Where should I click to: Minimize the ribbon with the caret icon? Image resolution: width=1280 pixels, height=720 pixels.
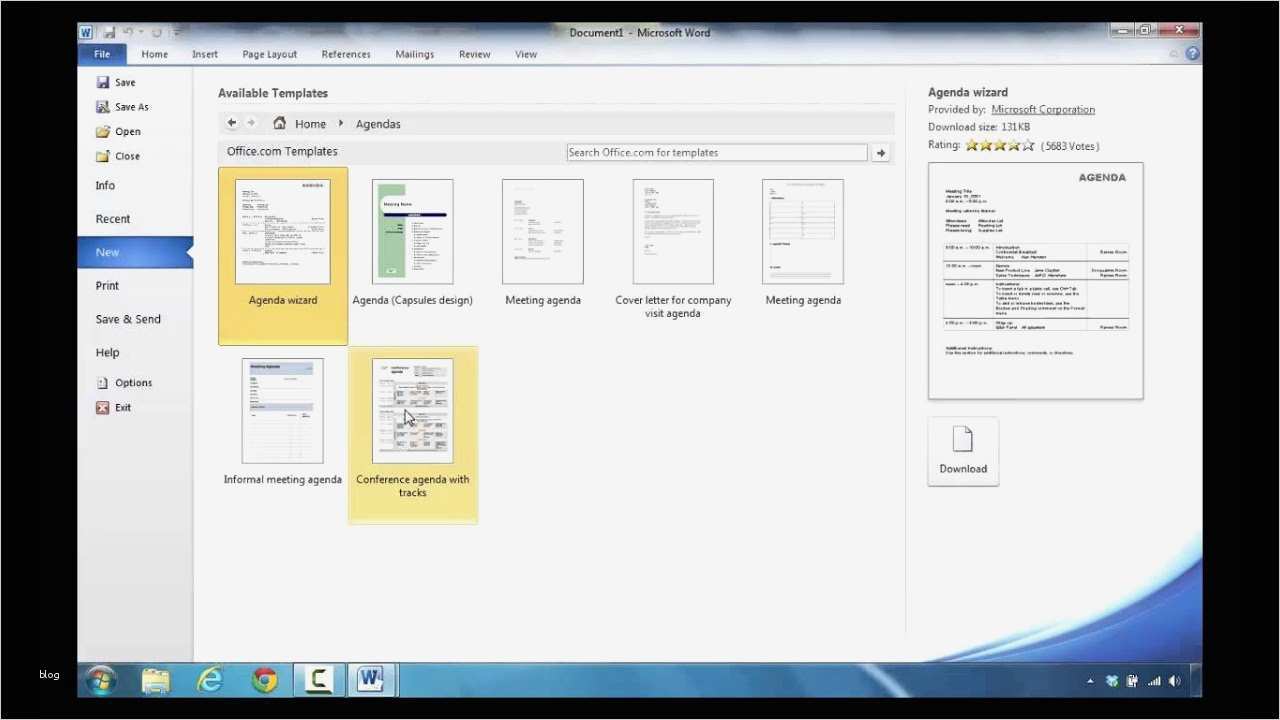pos(1175,54)
